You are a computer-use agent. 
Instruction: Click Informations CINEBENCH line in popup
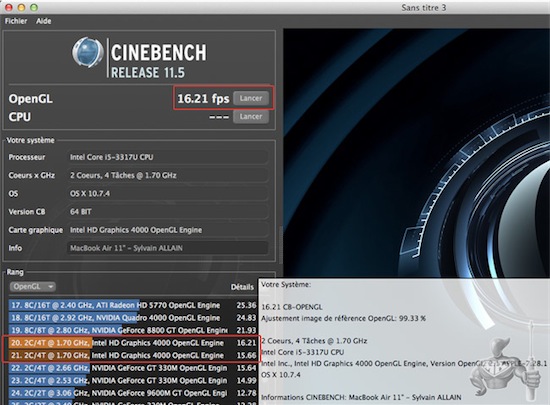[x=361, y=397]
